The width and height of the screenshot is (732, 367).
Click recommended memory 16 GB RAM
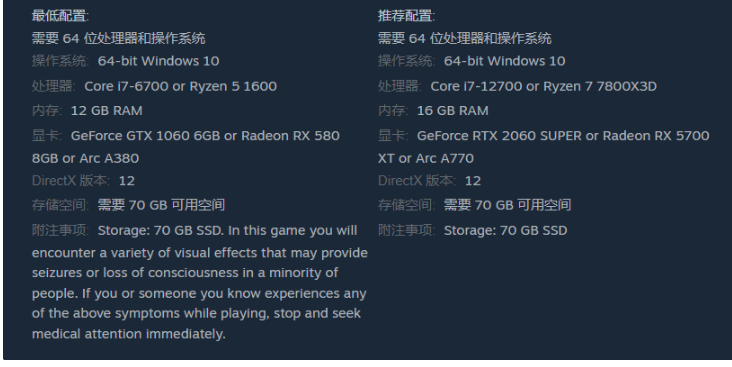[x=452, y=111]
